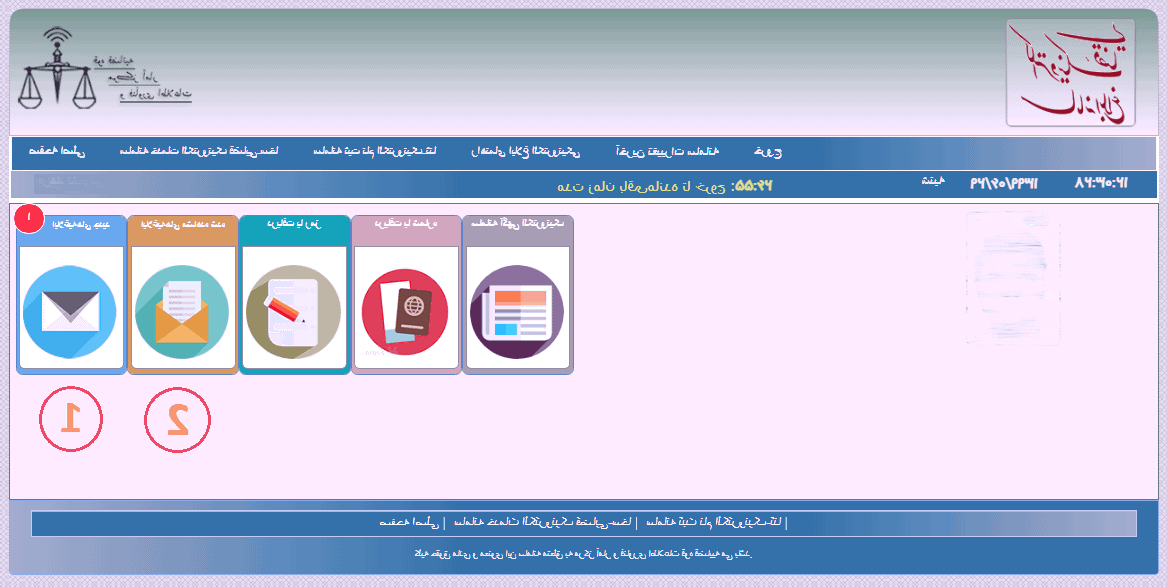Screen dimensions: 1167x587
Task: Open the shortest item in the navigation menu
Action: tap(768, 152)
